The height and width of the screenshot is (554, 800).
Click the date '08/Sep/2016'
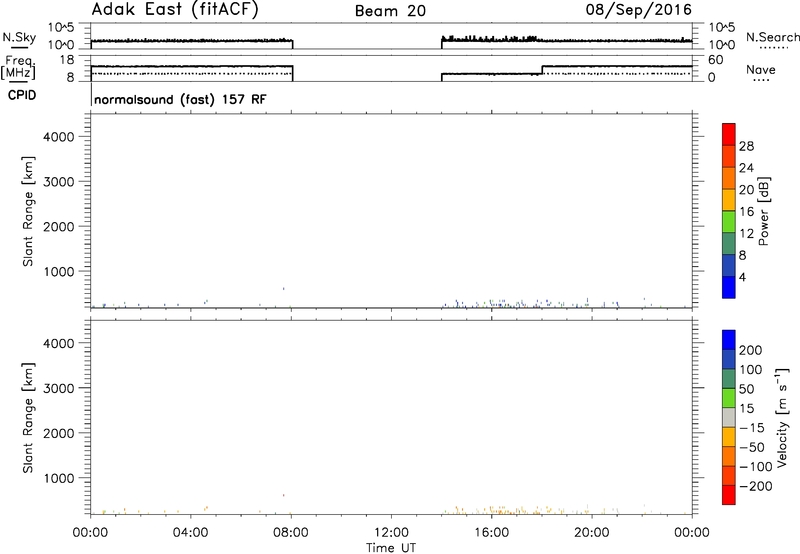coord(638,10)
